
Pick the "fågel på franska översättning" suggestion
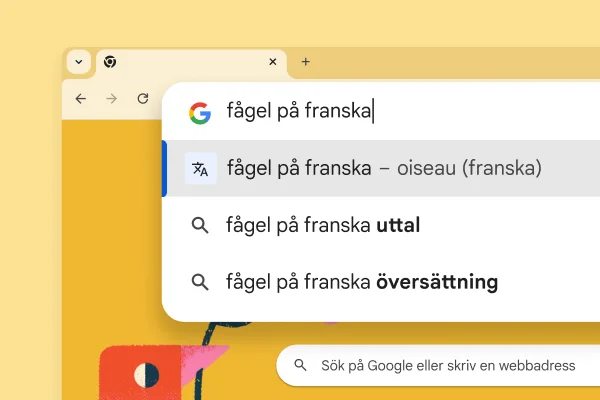tap(362, 282)
